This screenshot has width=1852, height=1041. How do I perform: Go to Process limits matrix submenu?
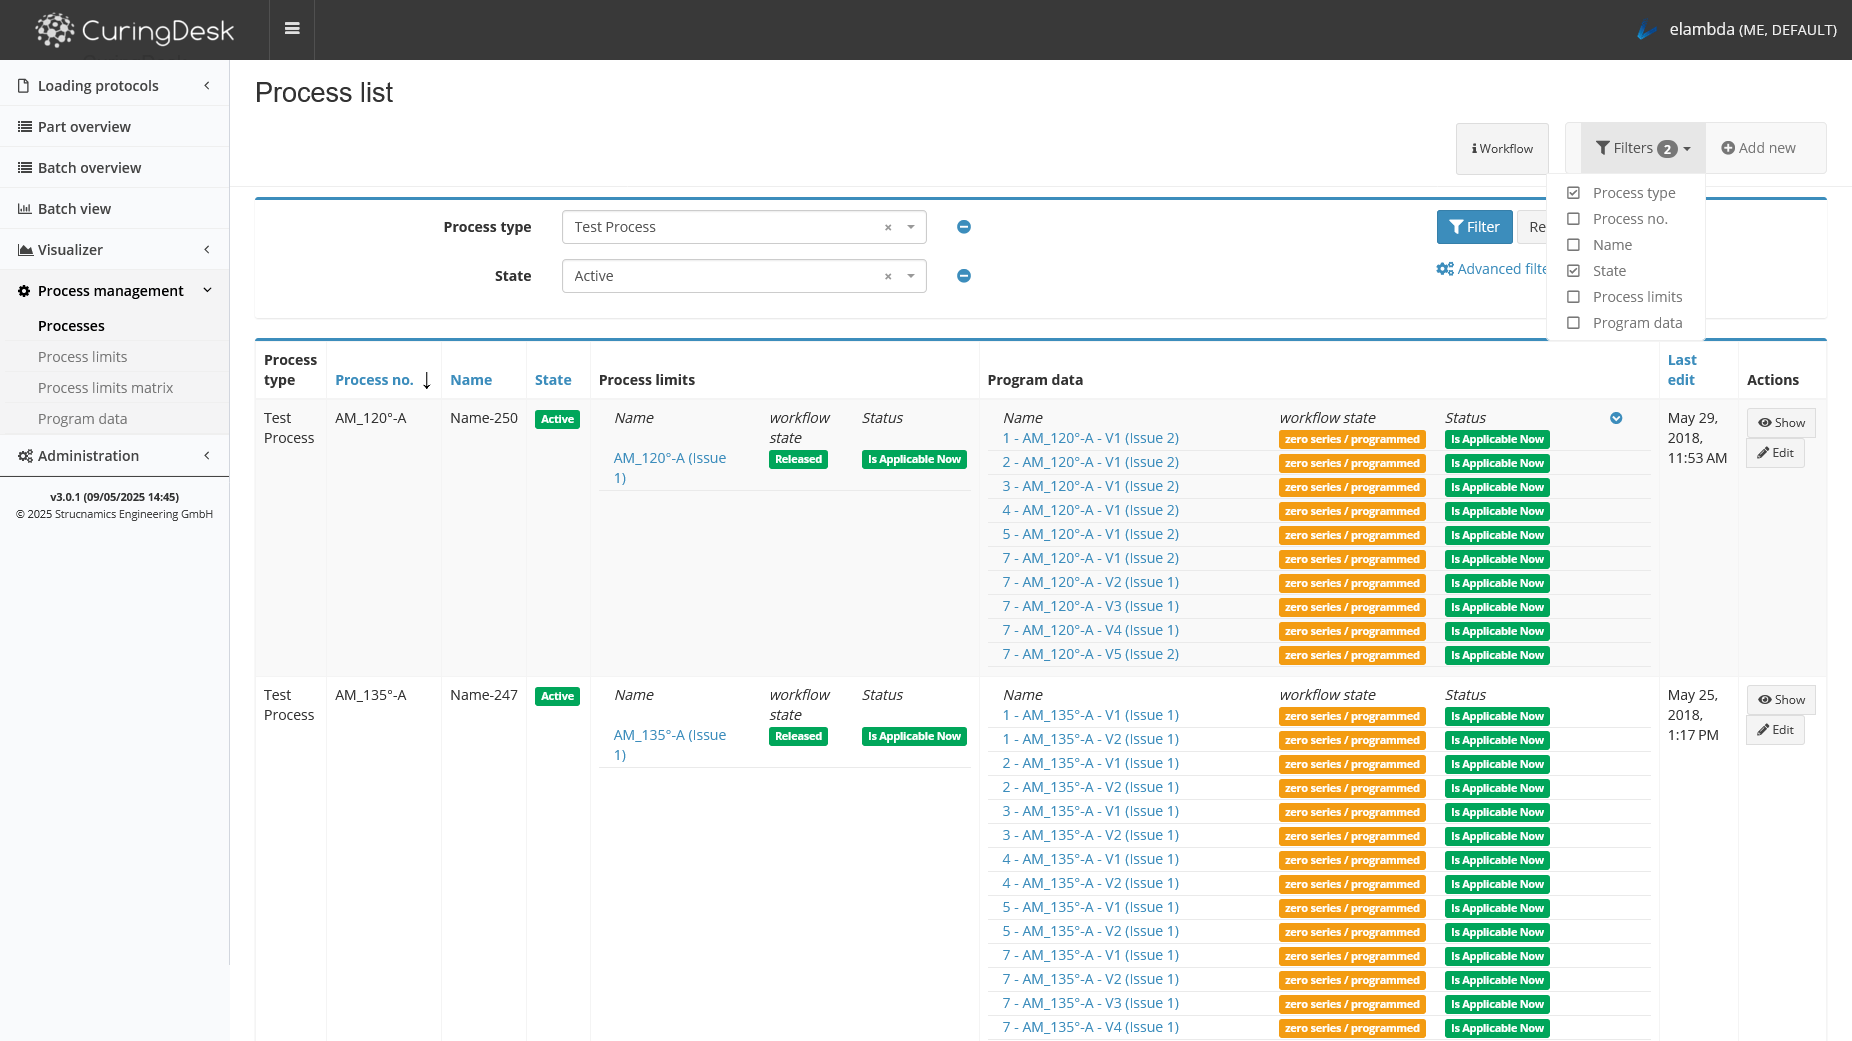click(x=105, y=388)
